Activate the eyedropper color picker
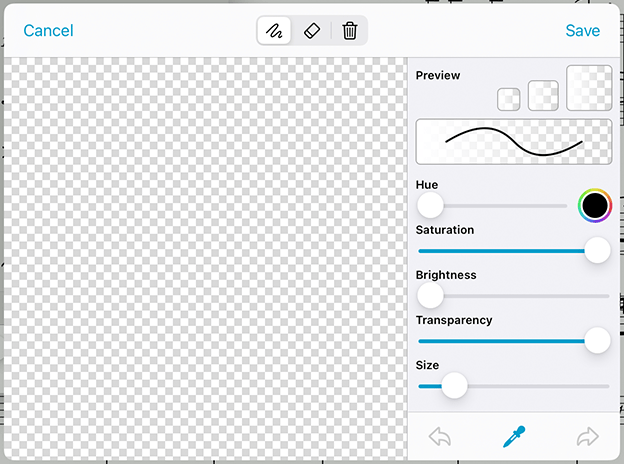The width and height of the screenshot is (624, 464). [514, 436]
